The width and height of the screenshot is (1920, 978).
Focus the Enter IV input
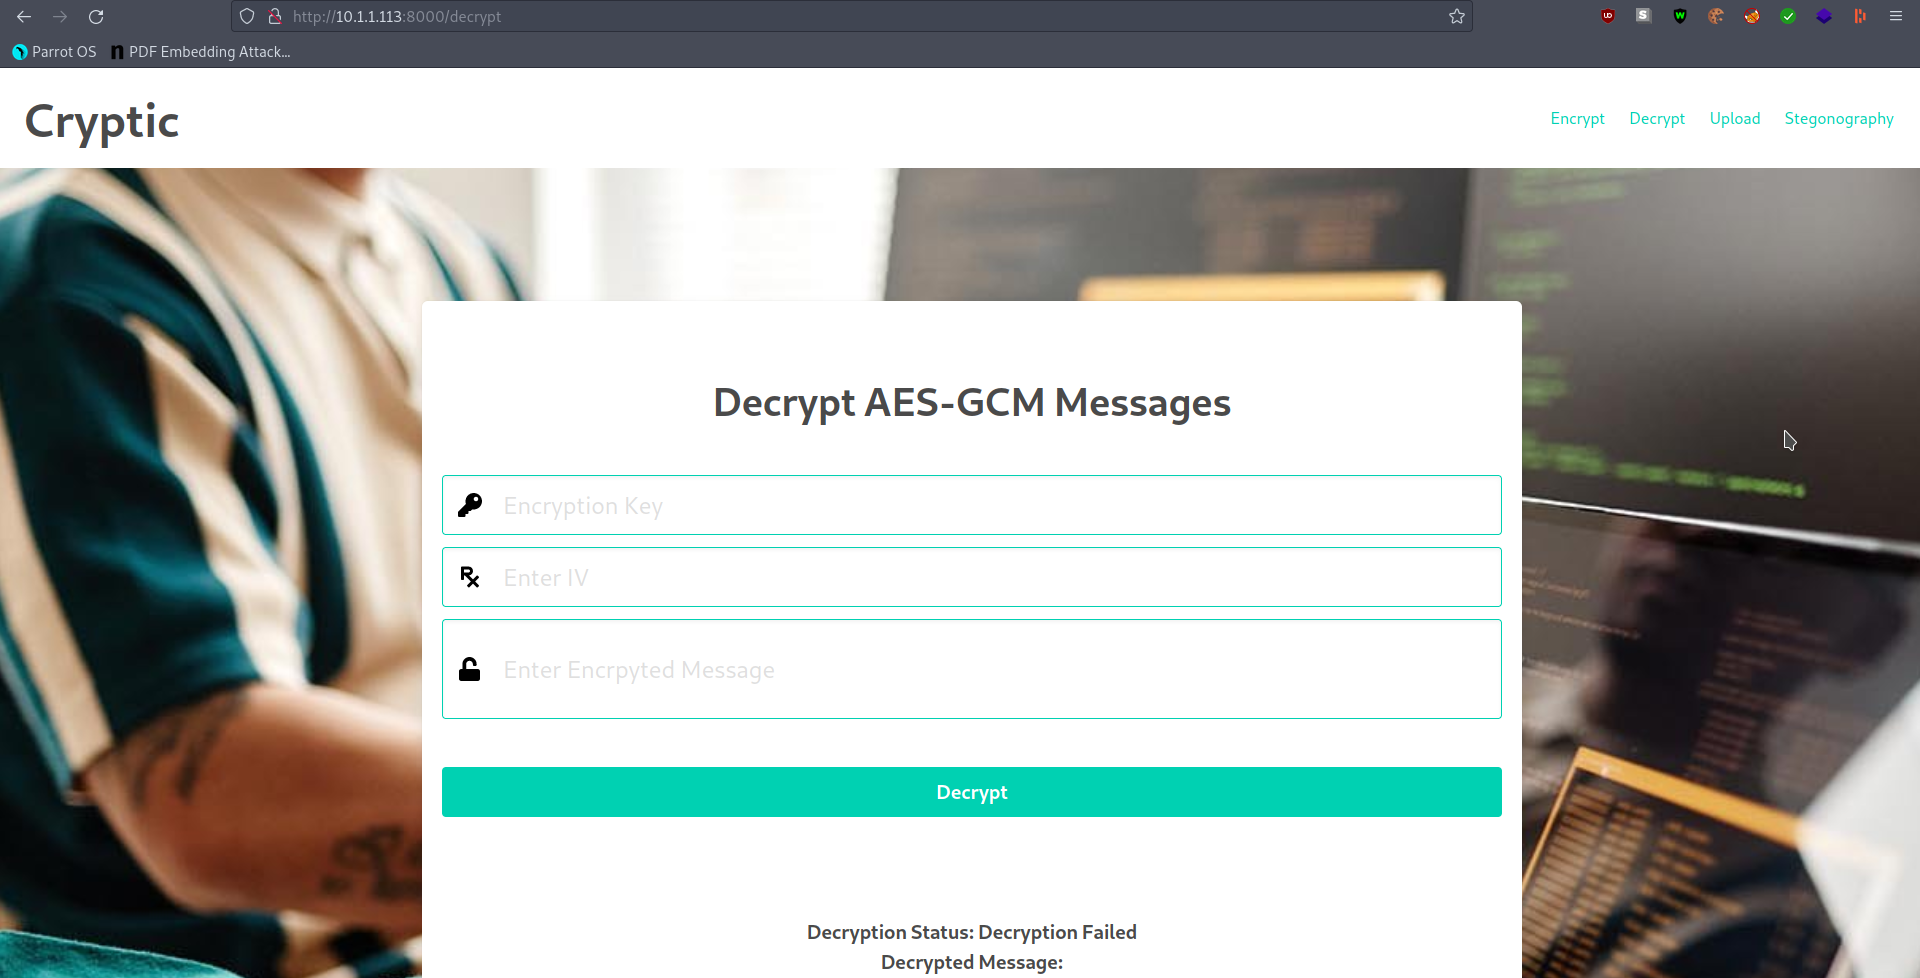pyautogui.click(x=972, y=577)
